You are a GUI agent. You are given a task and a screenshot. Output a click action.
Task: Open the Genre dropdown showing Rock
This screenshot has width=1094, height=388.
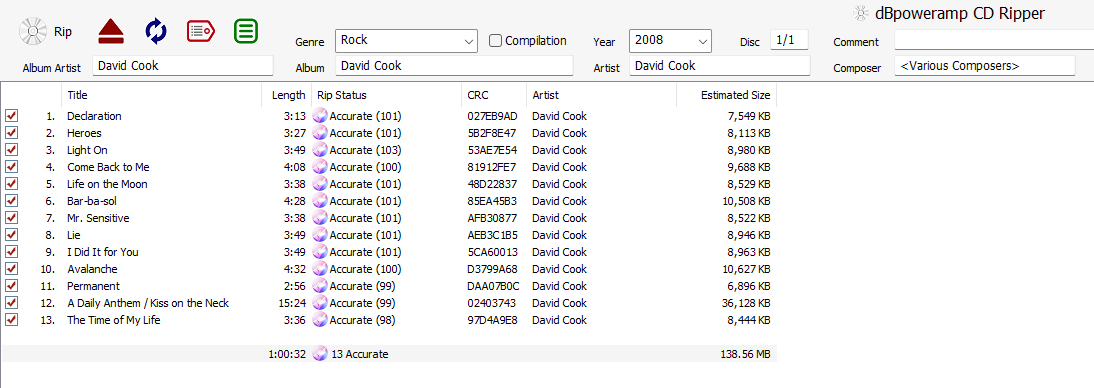click(x=407, y=41)
